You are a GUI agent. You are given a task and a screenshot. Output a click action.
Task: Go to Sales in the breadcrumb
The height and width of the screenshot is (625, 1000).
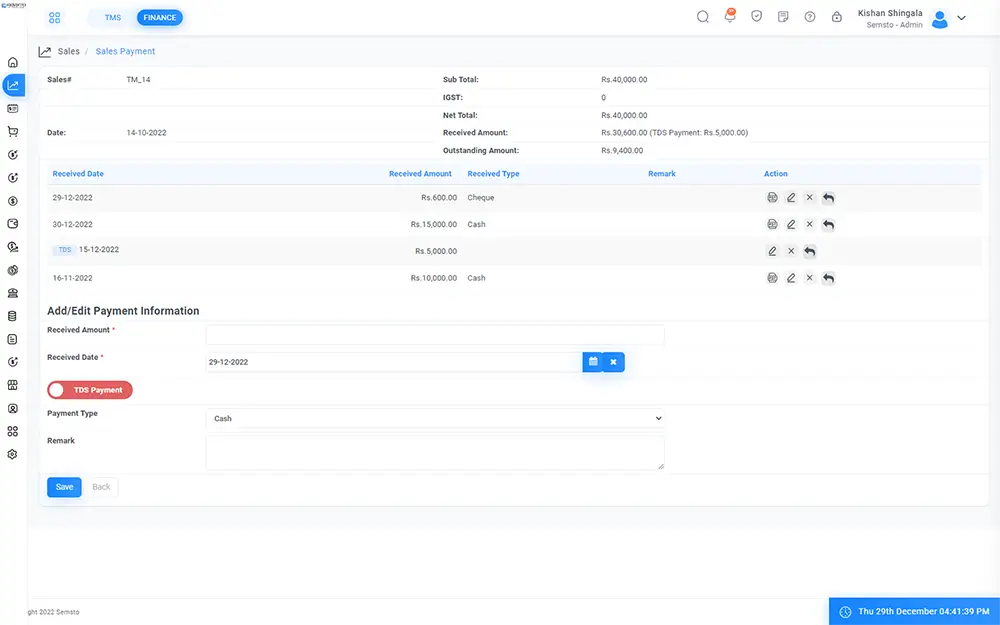tap(68, 51)
